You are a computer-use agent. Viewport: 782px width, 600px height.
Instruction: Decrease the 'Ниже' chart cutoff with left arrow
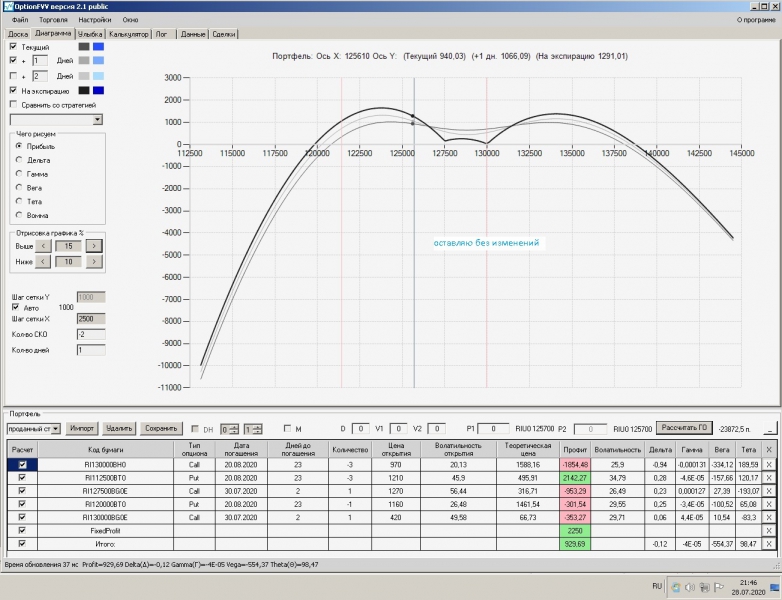(x=43, y=262)
